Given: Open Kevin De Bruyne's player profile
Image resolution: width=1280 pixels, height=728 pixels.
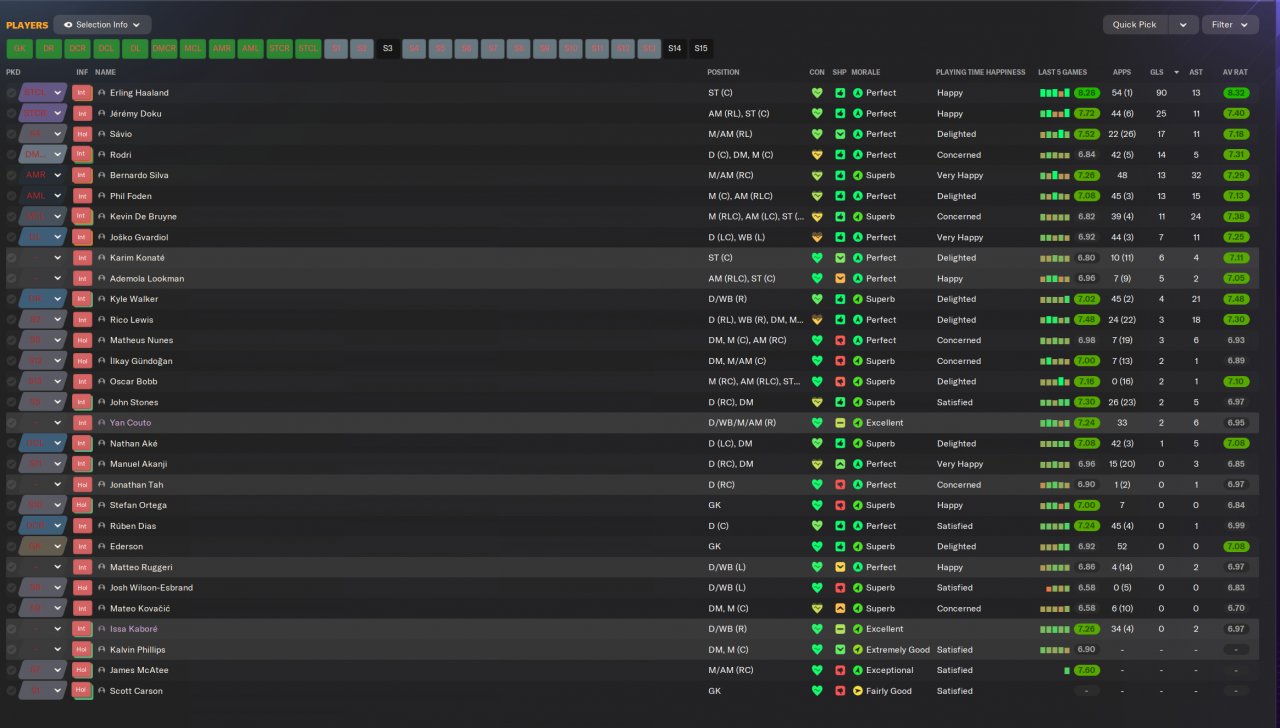Looking at the screenshot, I should [x=143, y=217].
